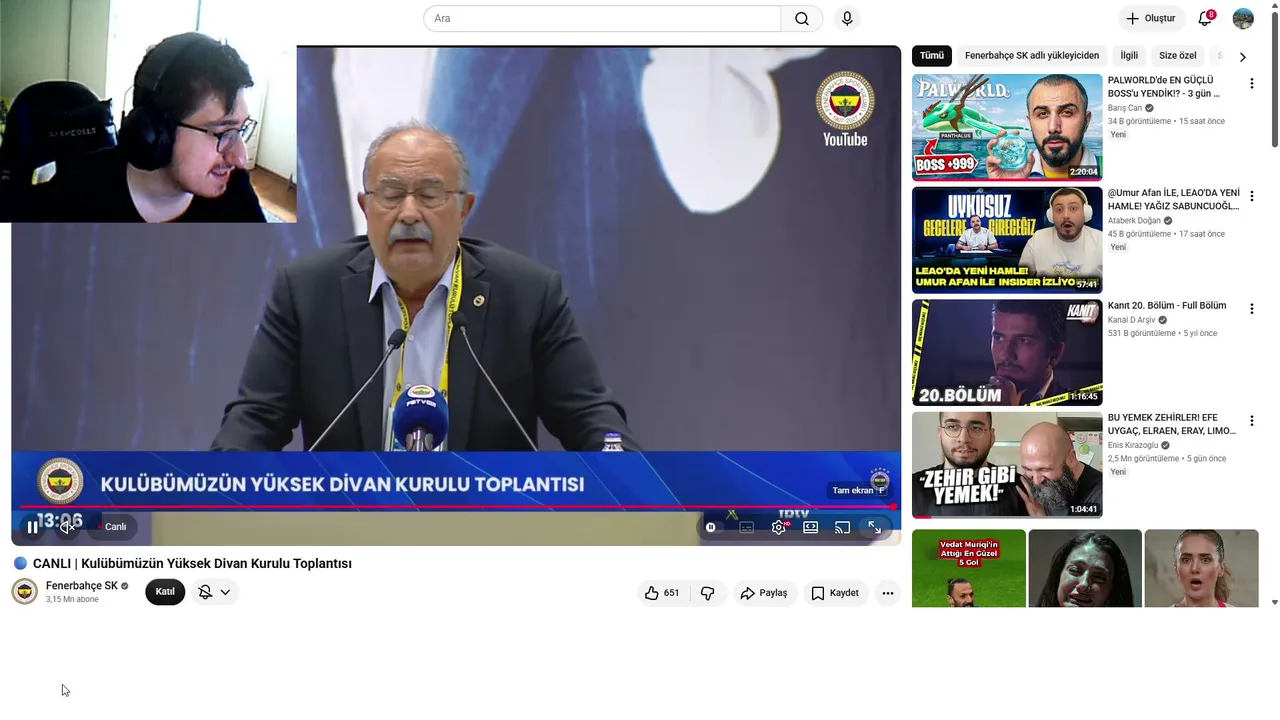Click the search magnifier button
Screen dimensions: 1280x720
[802, 19]
